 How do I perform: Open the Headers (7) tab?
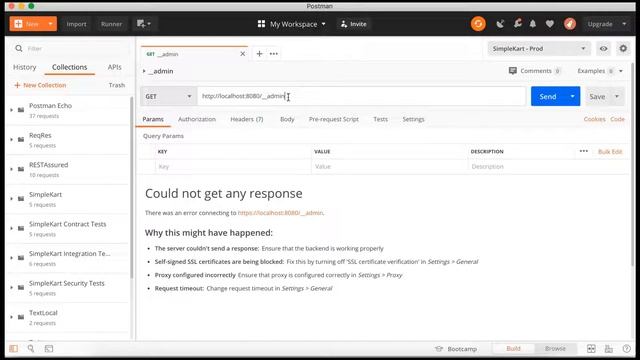pyautogui.click(x=247, y=119)
